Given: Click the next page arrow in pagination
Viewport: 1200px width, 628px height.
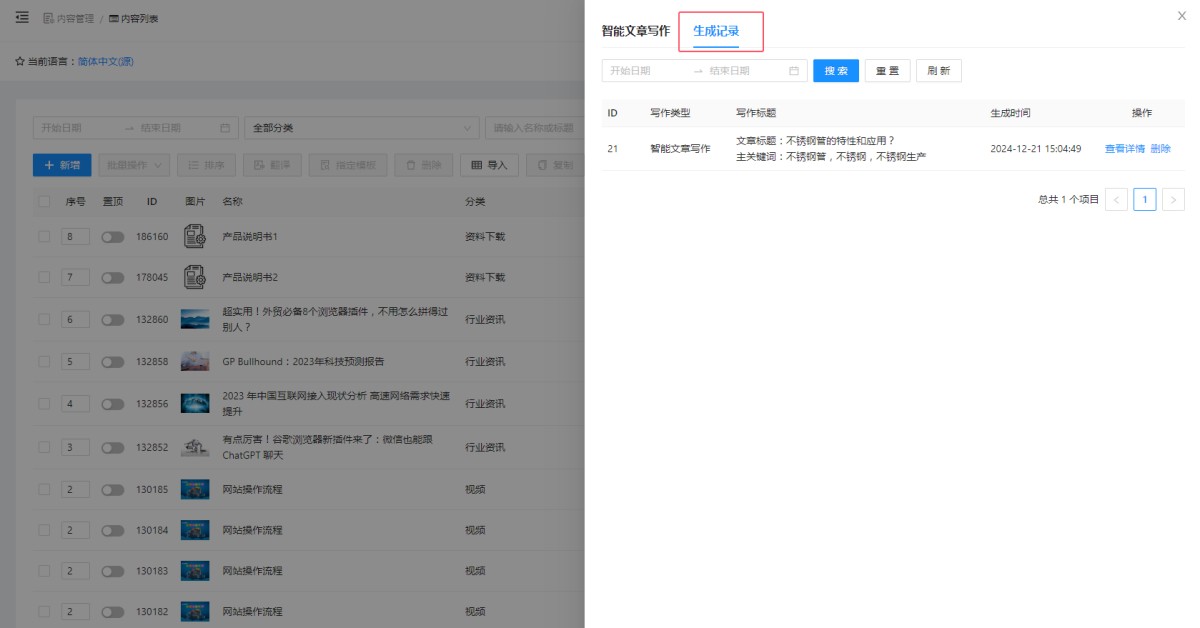Looking at the screenshot, I should point(1173,200).
